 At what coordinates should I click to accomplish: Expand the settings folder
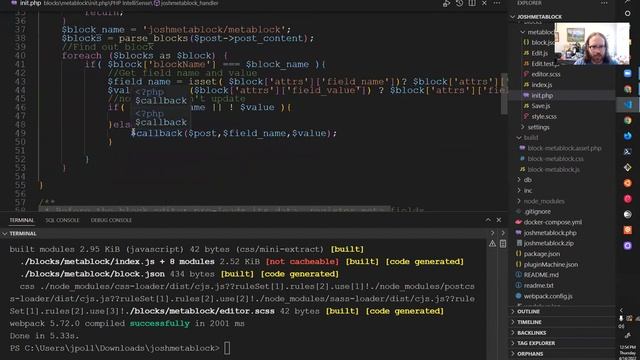point(538,127)
